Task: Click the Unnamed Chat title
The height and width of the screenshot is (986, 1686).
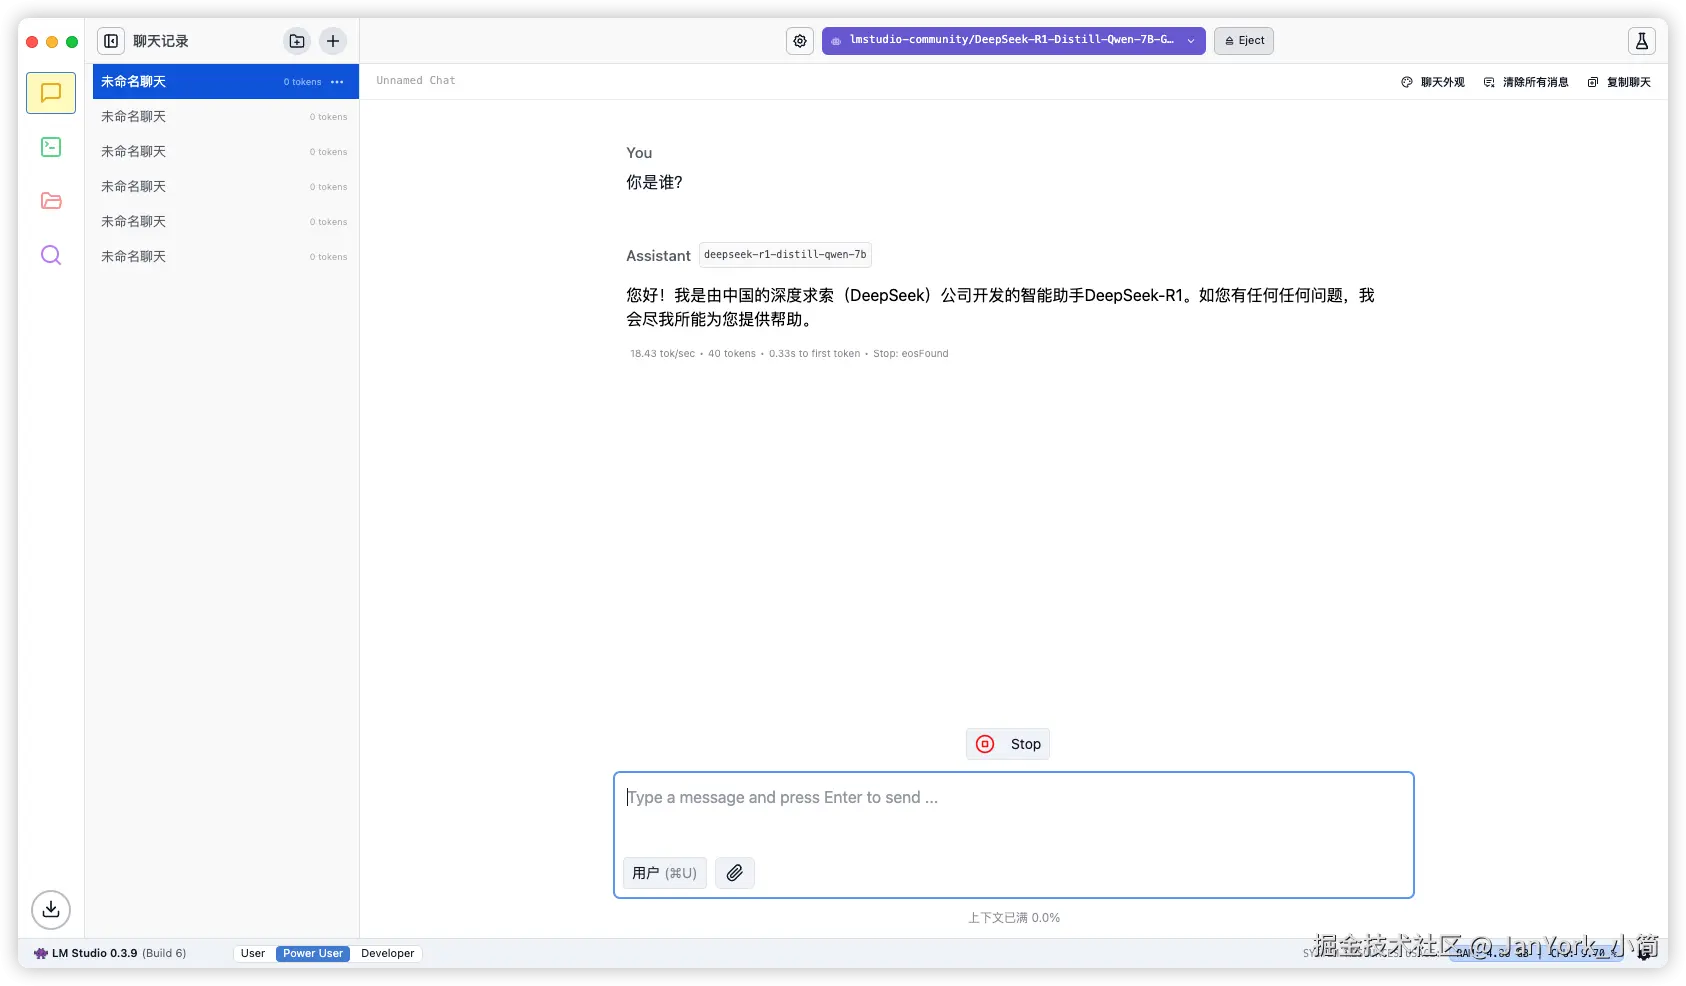Action: click(416, 81)
